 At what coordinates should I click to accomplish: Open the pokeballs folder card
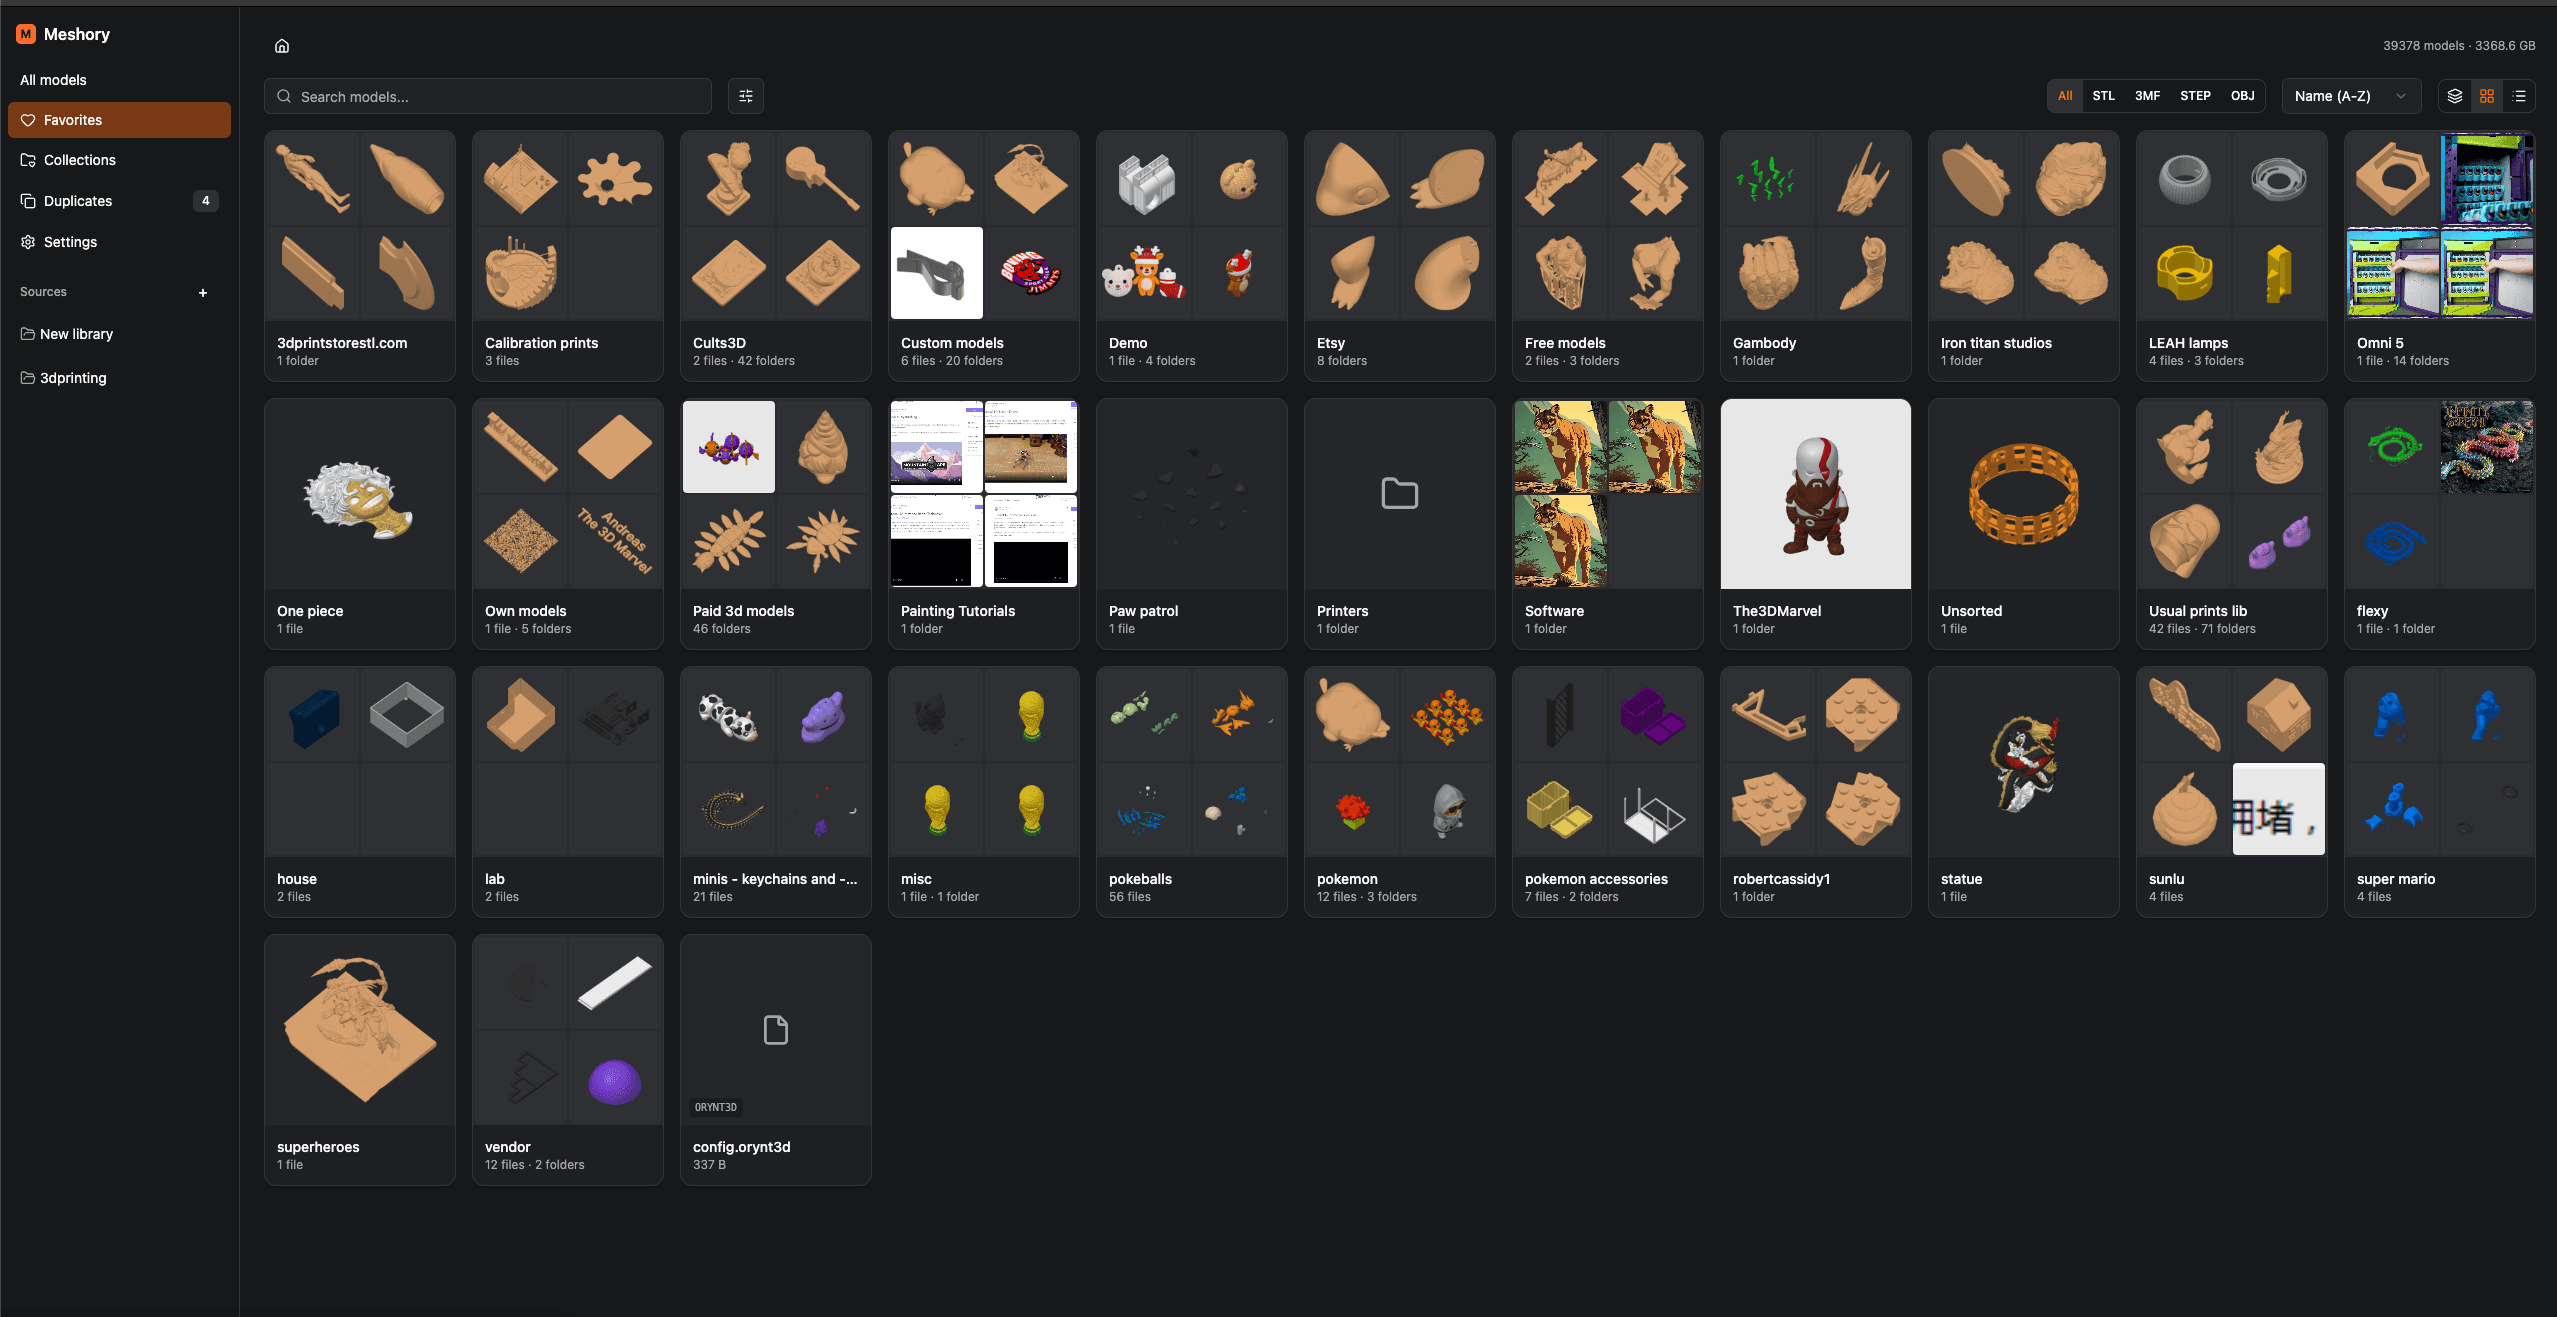coord(1192,792)
